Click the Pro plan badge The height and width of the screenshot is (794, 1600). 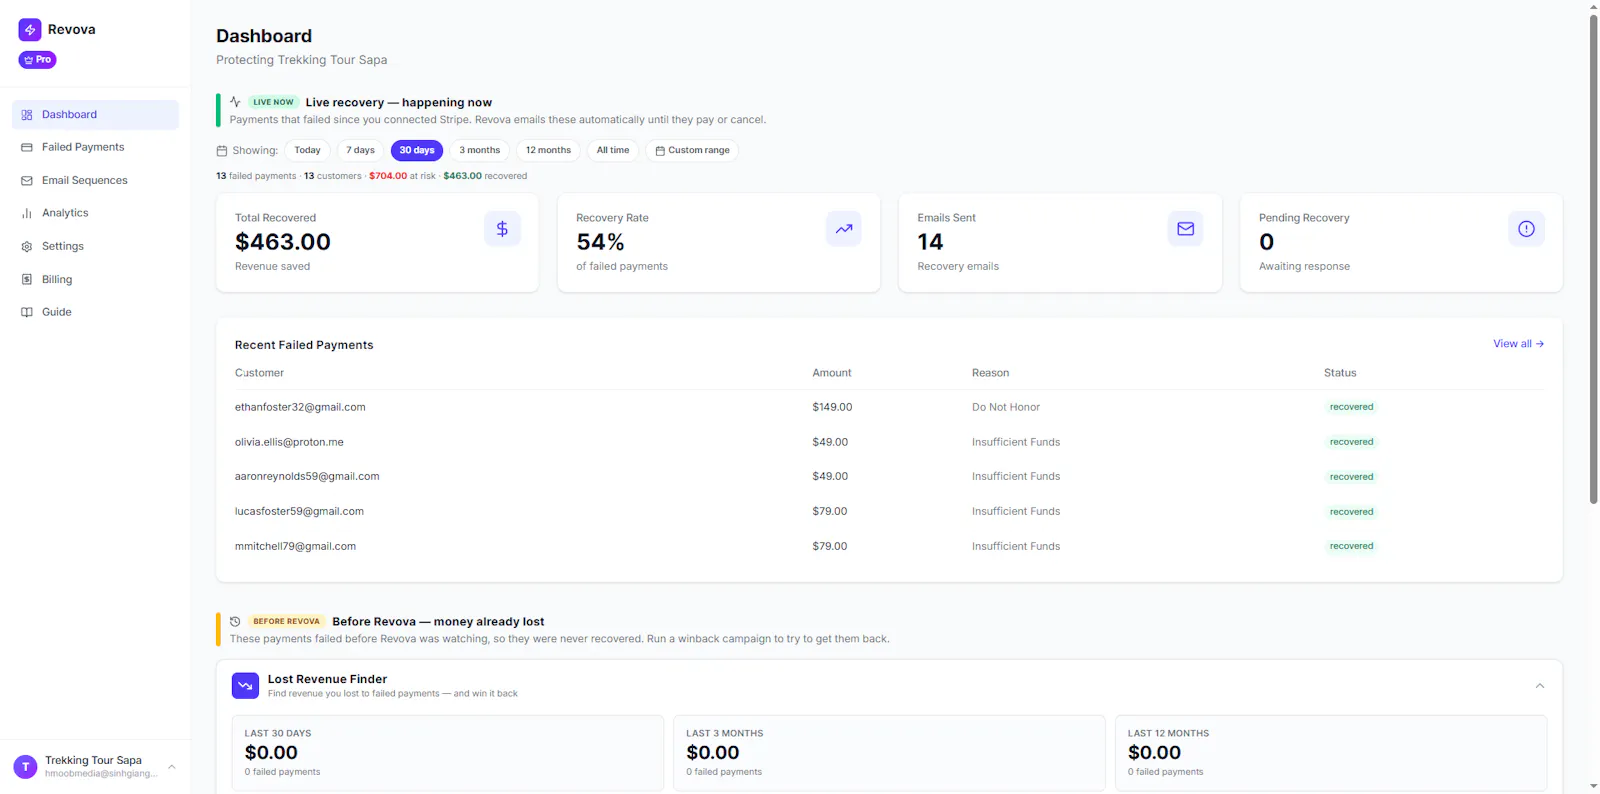click(x=37, y=60)
